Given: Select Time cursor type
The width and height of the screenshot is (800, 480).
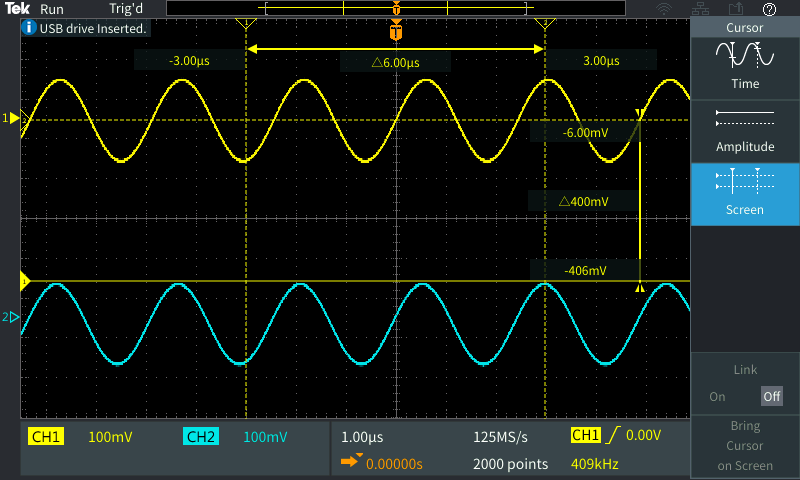Looking at the screenshot, I should [x=744, y=67].
